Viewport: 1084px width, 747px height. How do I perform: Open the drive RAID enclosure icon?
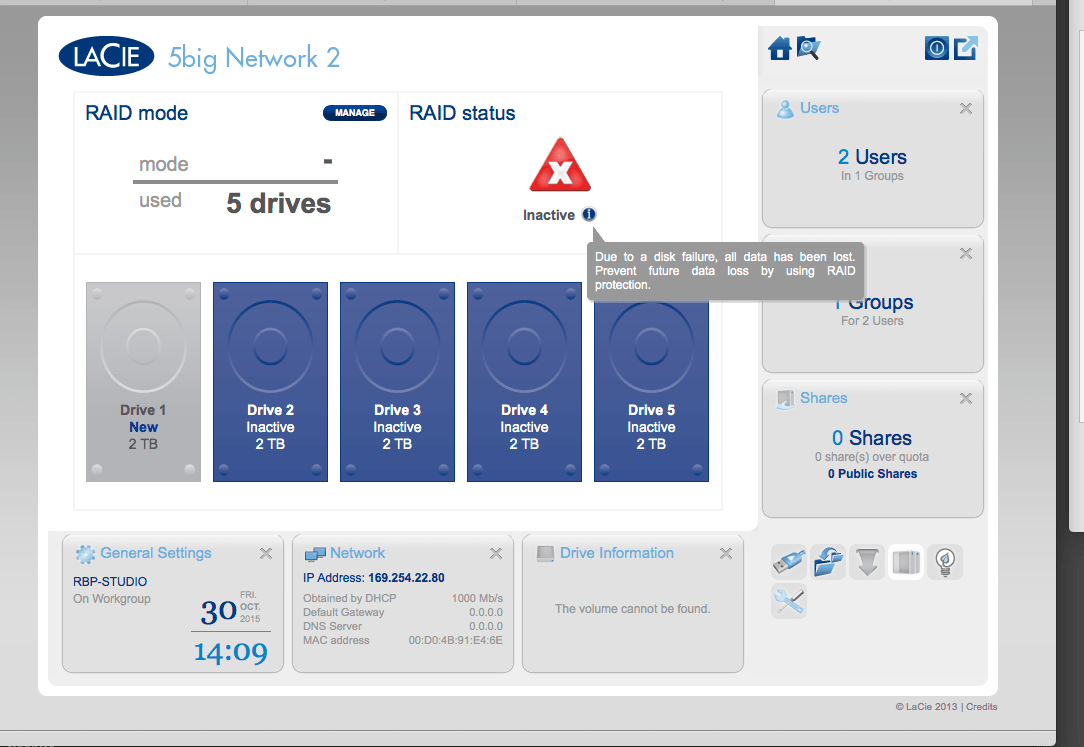(906, 561)
